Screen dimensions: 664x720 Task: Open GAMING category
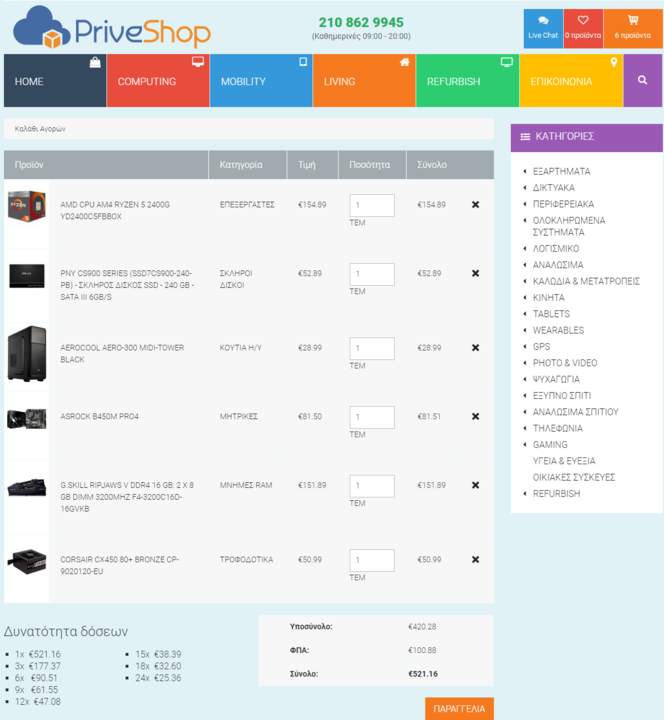pos(550,444)
